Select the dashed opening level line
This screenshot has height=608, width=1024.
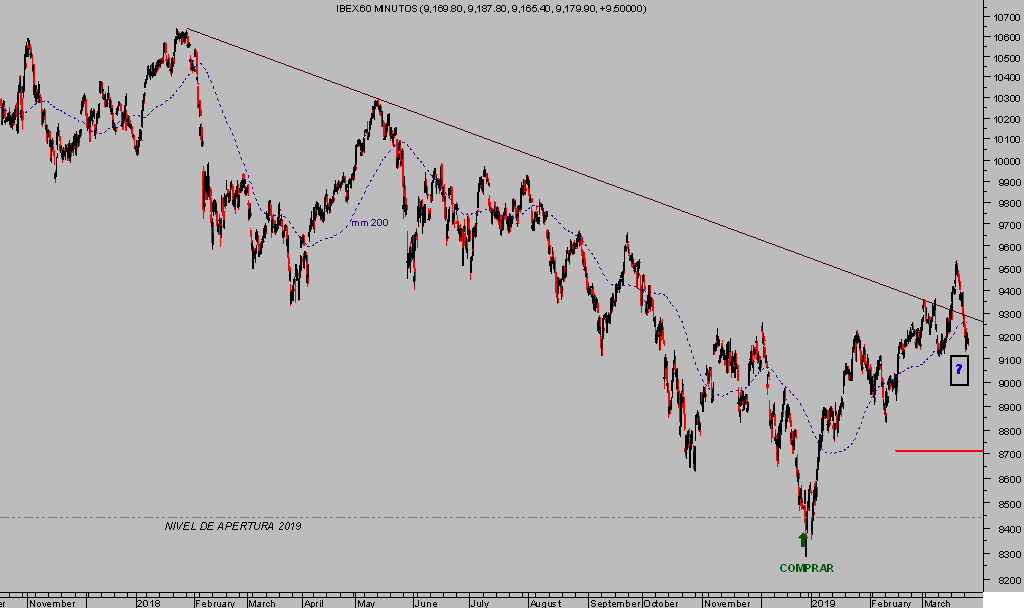(x=491, y=517)
